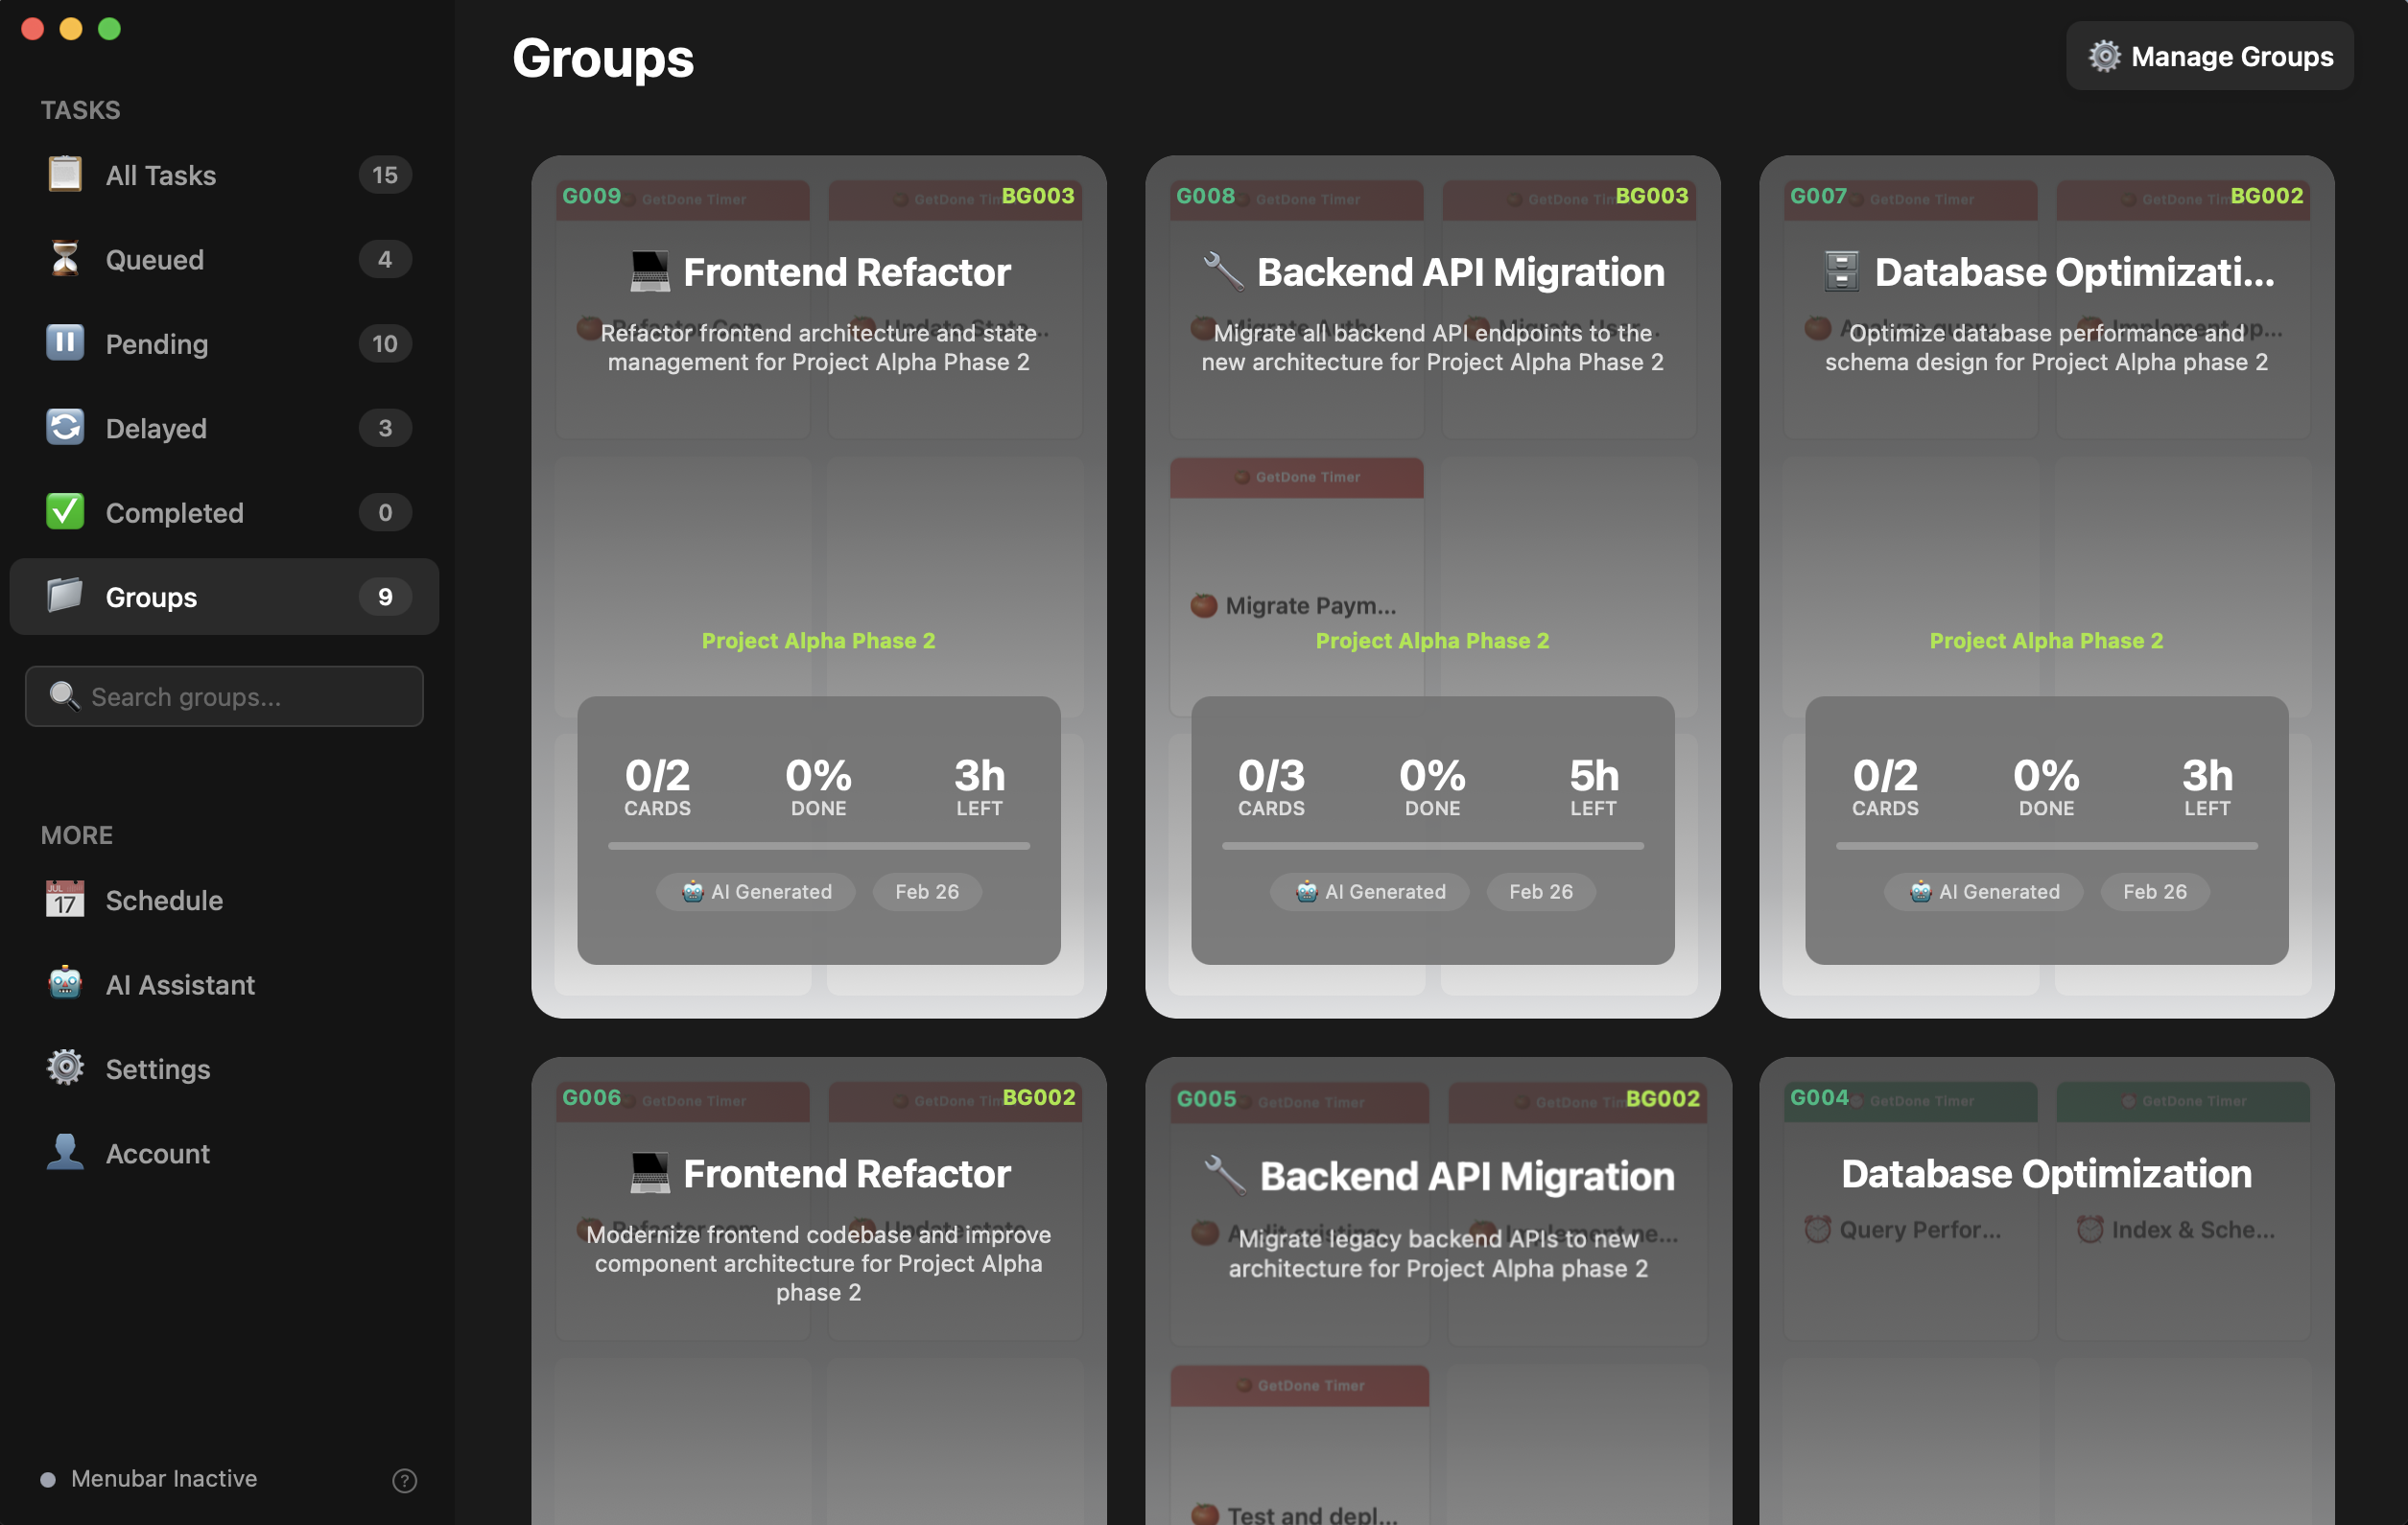Image resolution: width=2408 pixels, height=1525 pixels.
Task: Click Feb 26 date pill on G009 card
Action: [x=927, y=891]
